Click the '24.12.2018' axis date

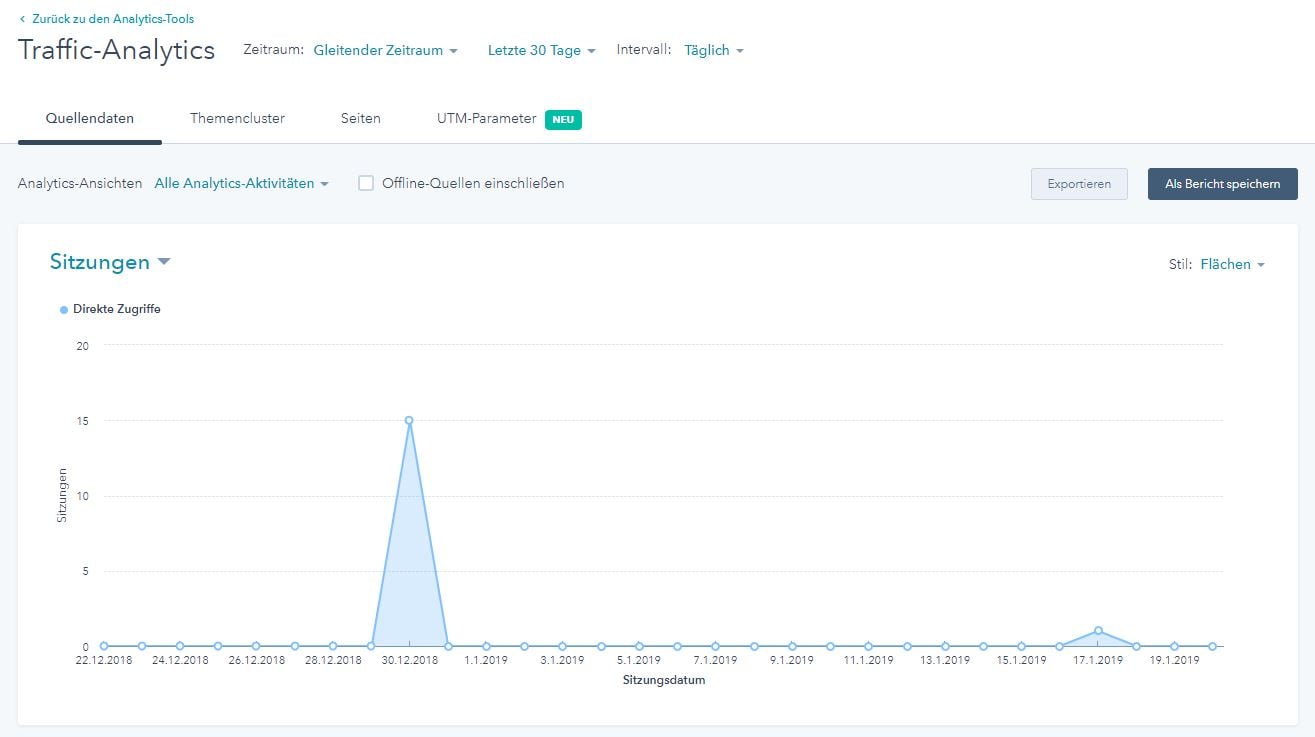pyautogui.click(x=180, y=661)
